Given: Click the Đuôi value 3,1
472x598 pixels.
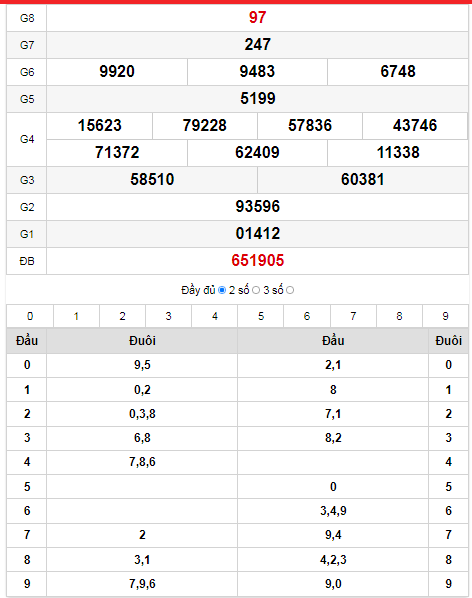Looking at the screenshot, I should tap(142, 560).
